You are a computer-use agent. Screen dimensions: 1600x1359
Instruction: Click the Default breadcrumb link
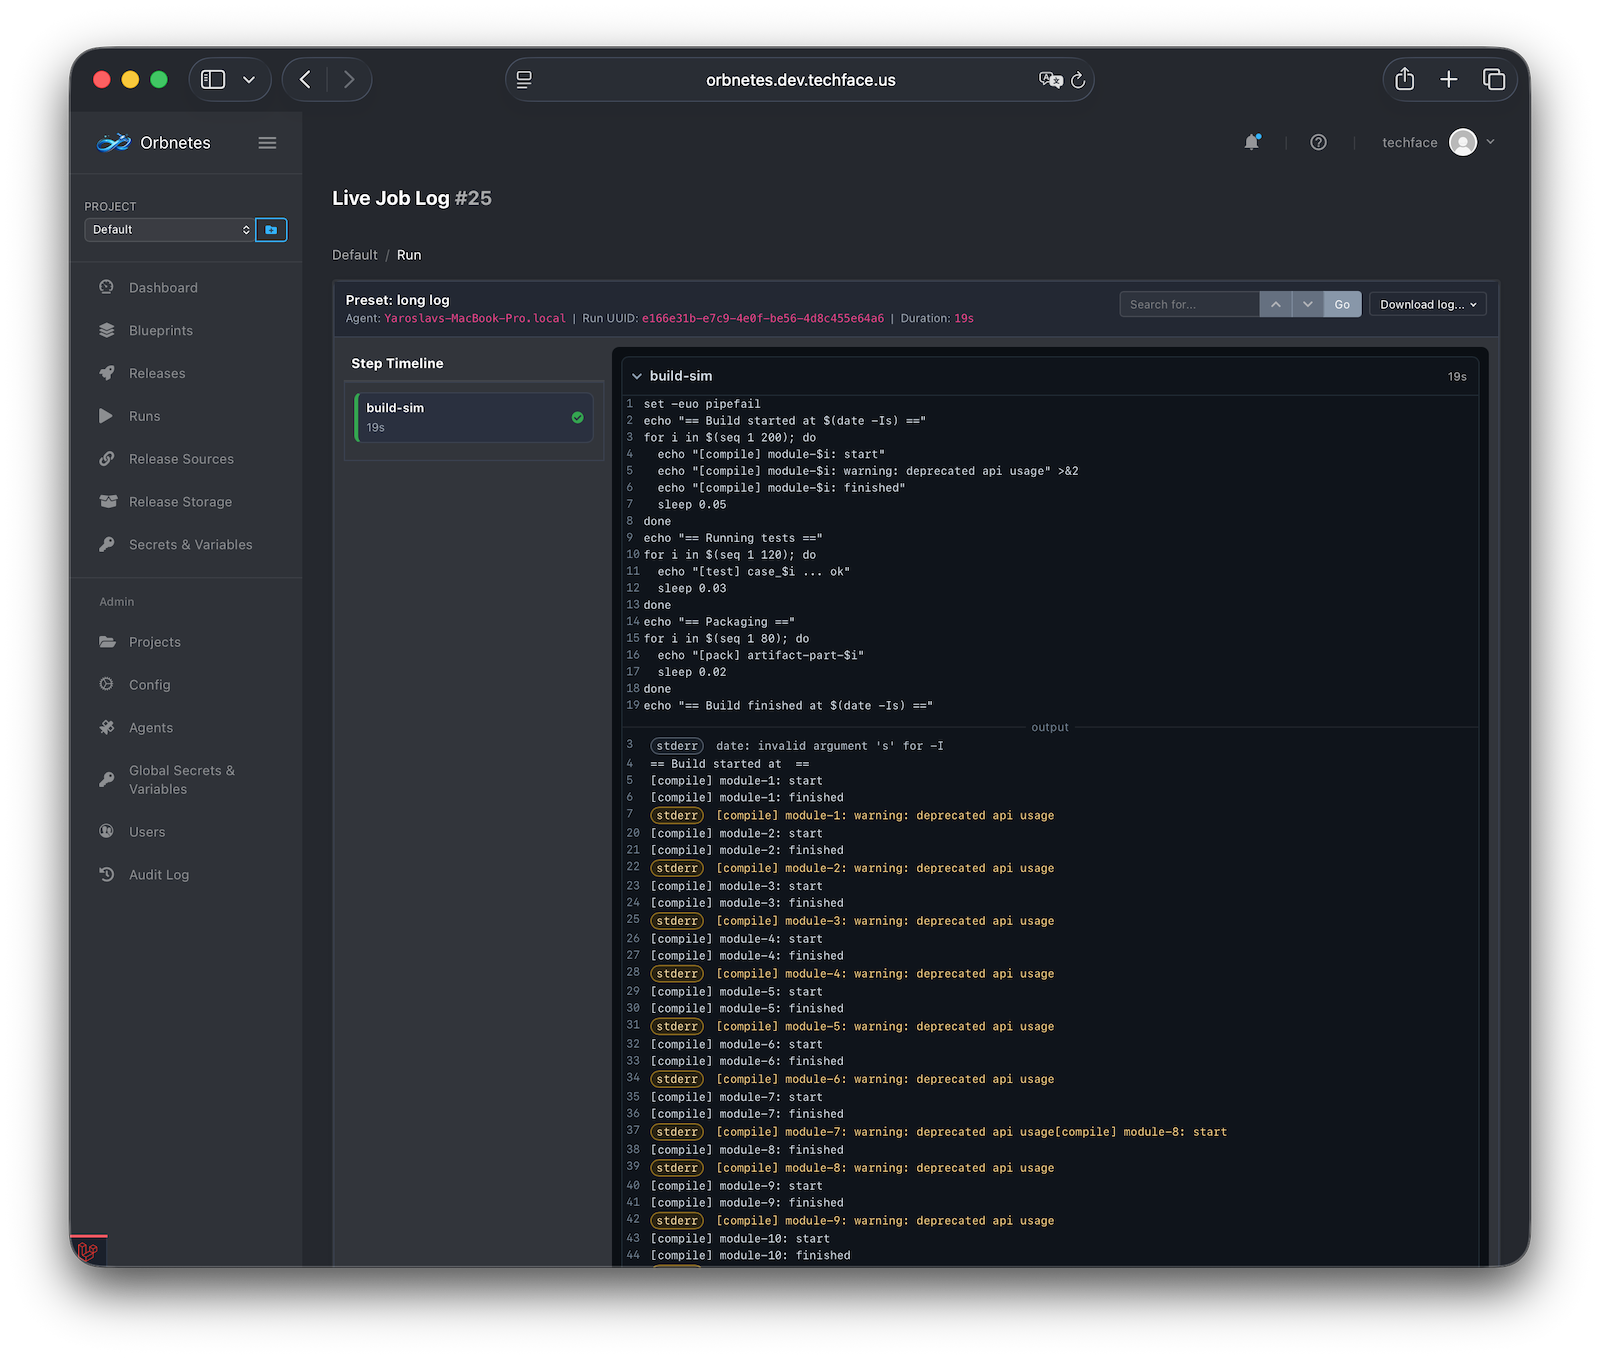coord(354,255)
